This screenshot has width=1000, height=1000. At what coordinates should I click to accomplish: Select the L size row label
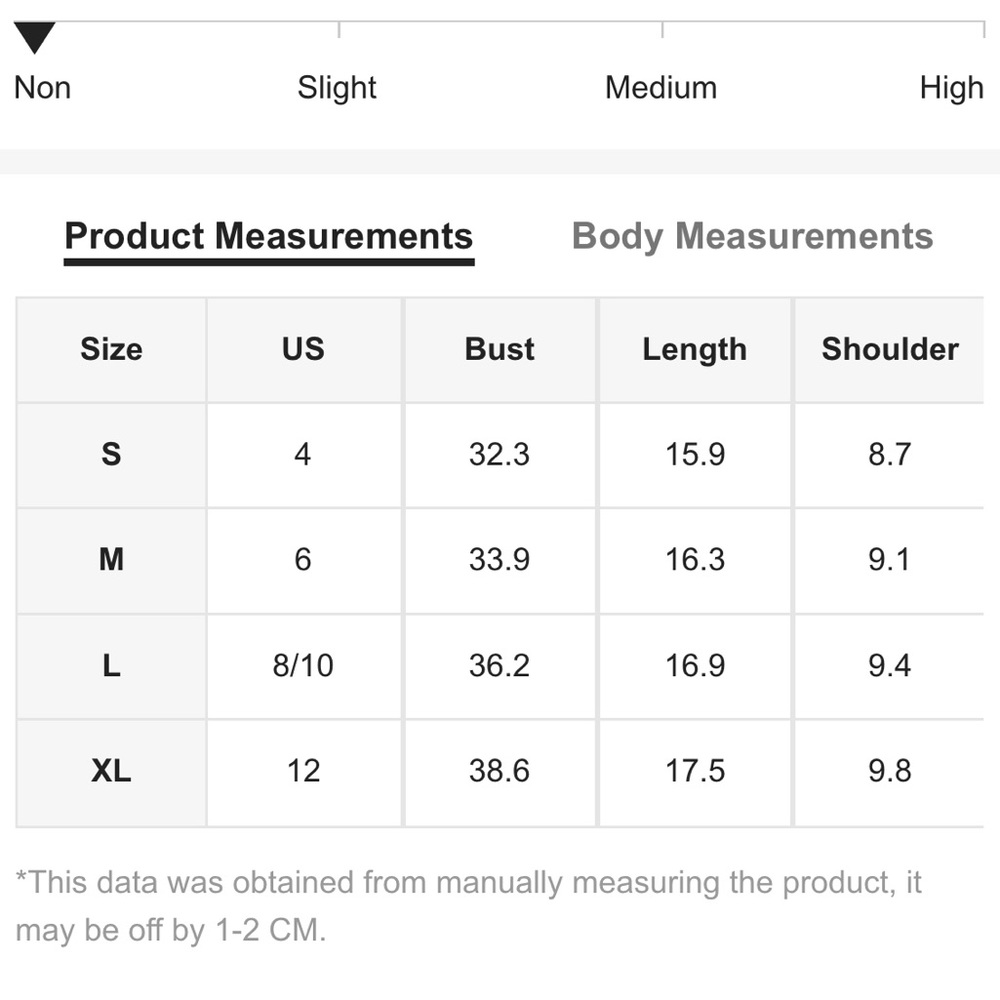111,666
